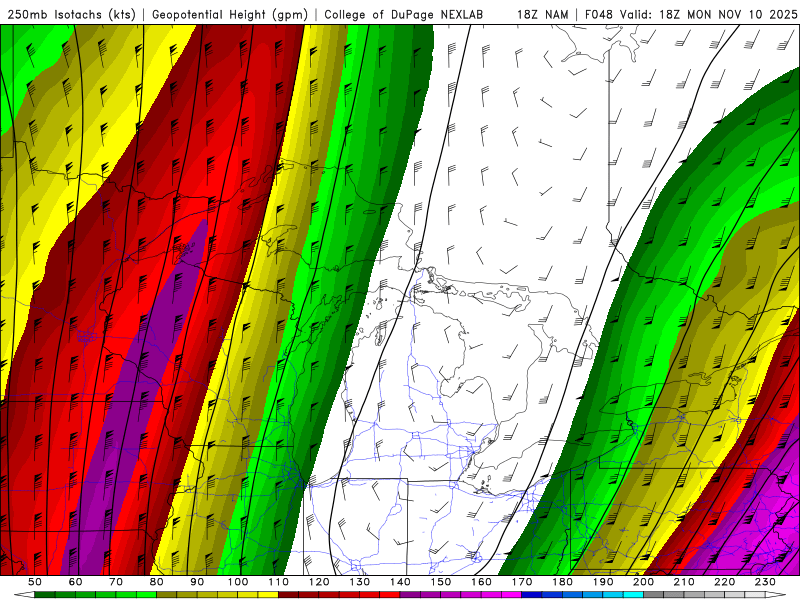Click the 'F048 Valid: 18Z MON NOV 10 2025' text

[691, 15]
